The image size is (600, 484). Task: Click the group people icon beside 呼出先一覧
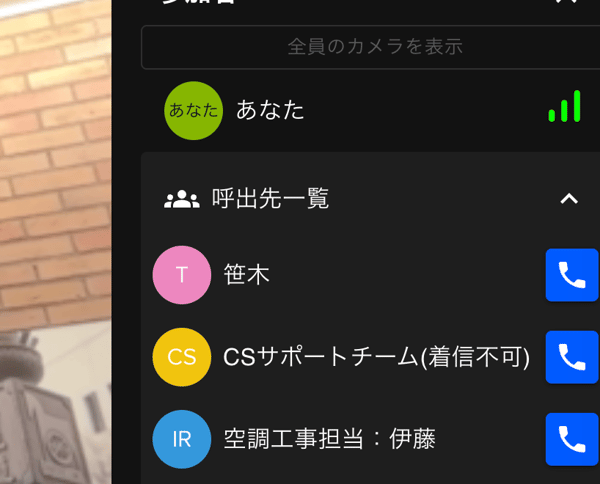(182, 199)
